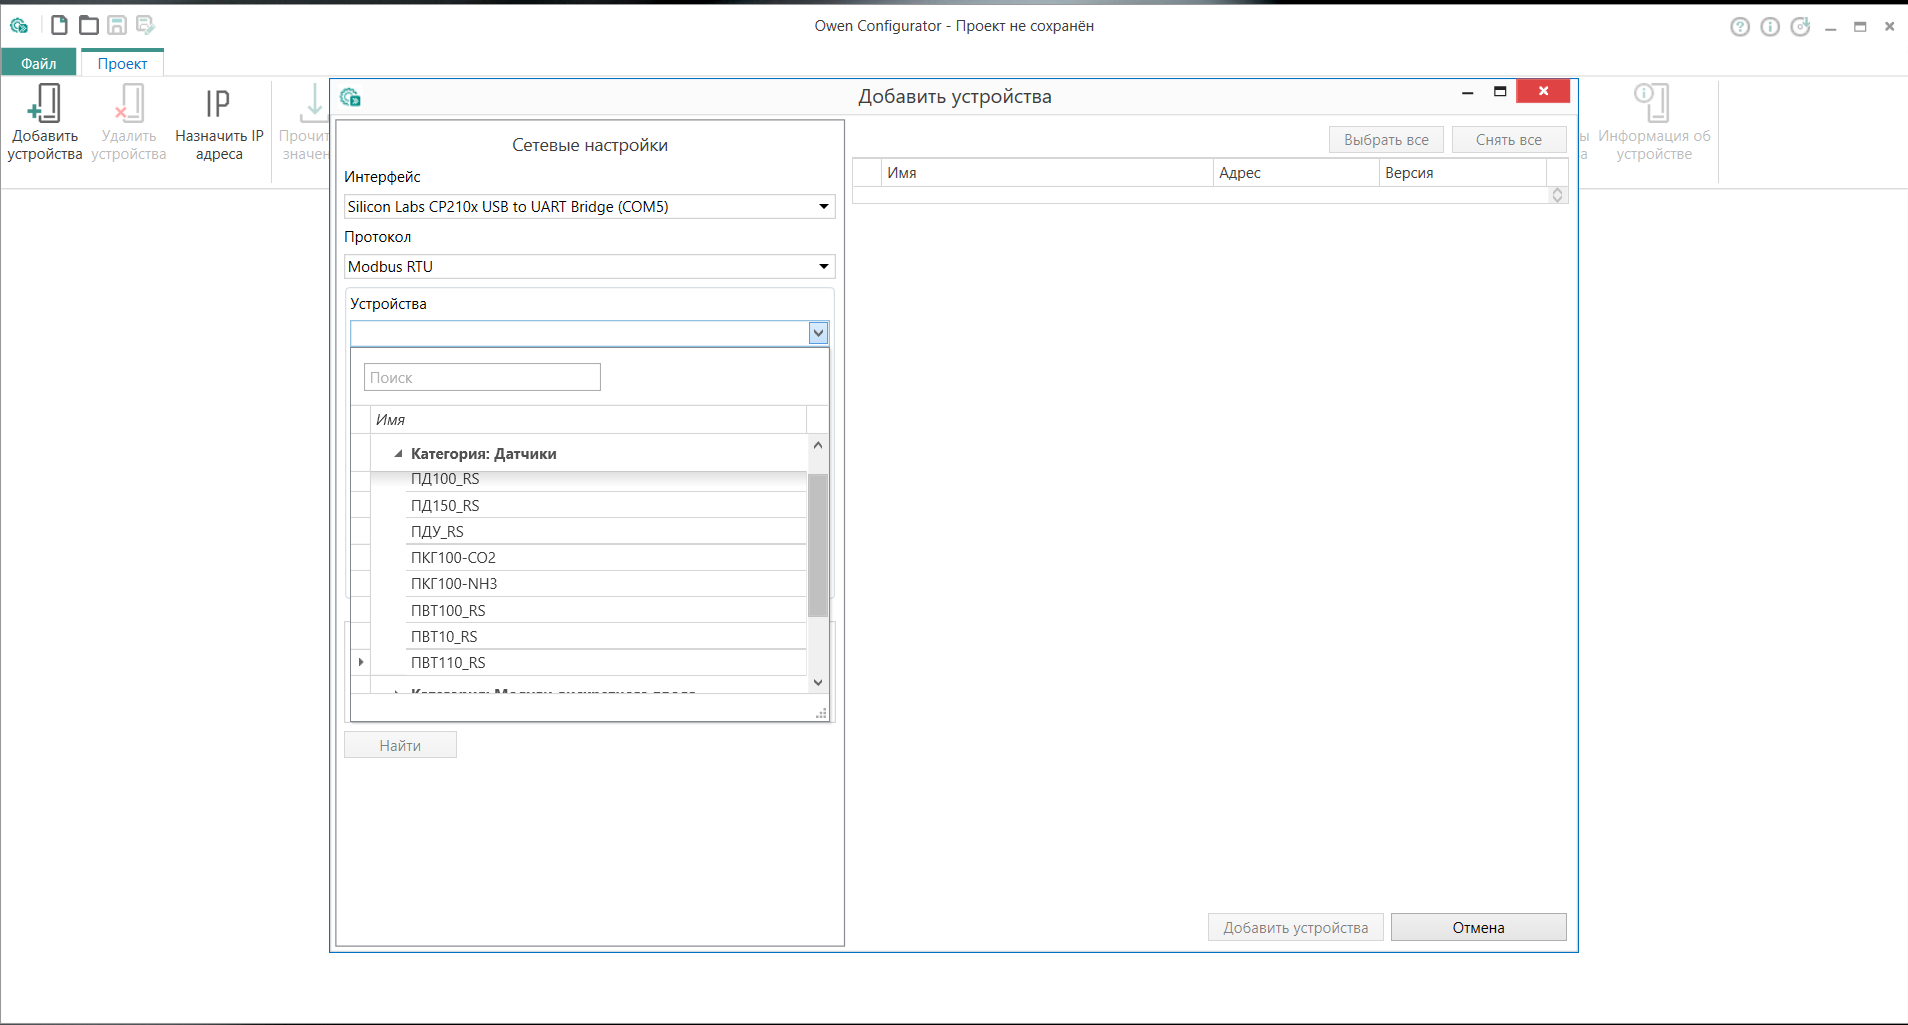Select ПВТ110_RS in the device list
The image size is (1908, 1025).
448,663
